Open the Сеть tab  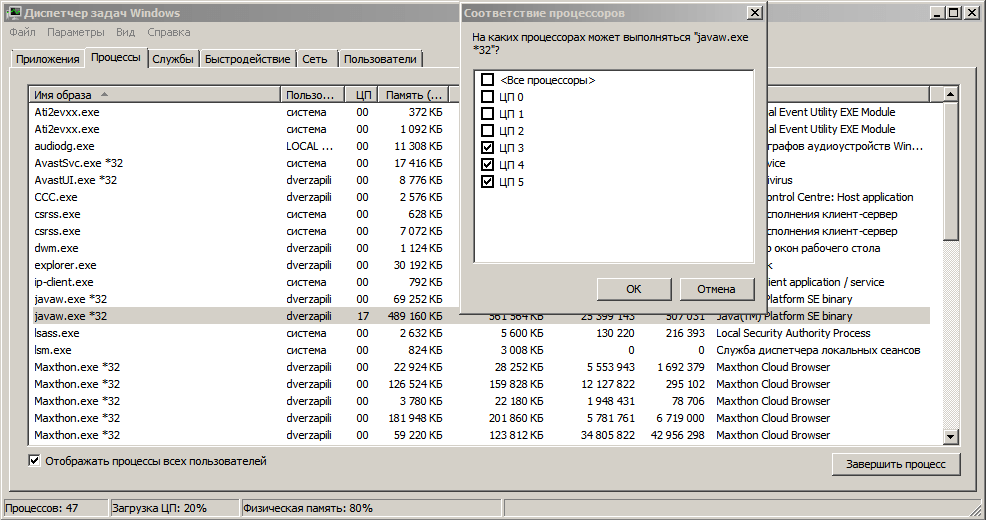point(315,59)
